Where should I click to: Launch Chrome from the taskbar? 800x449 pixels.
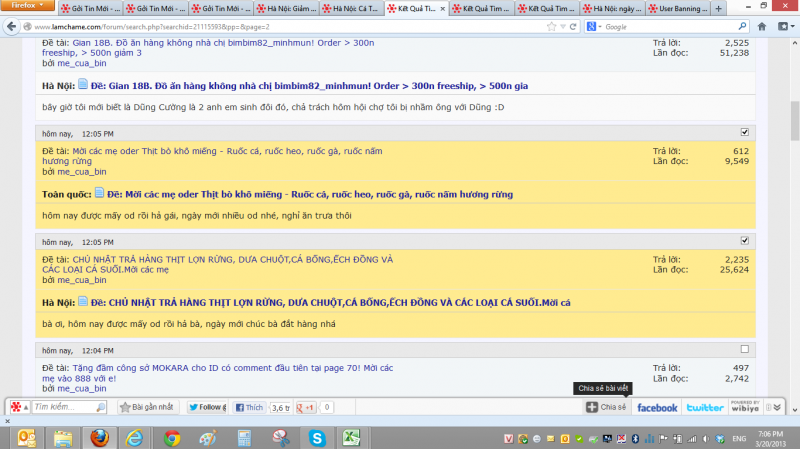click(172, 438)
